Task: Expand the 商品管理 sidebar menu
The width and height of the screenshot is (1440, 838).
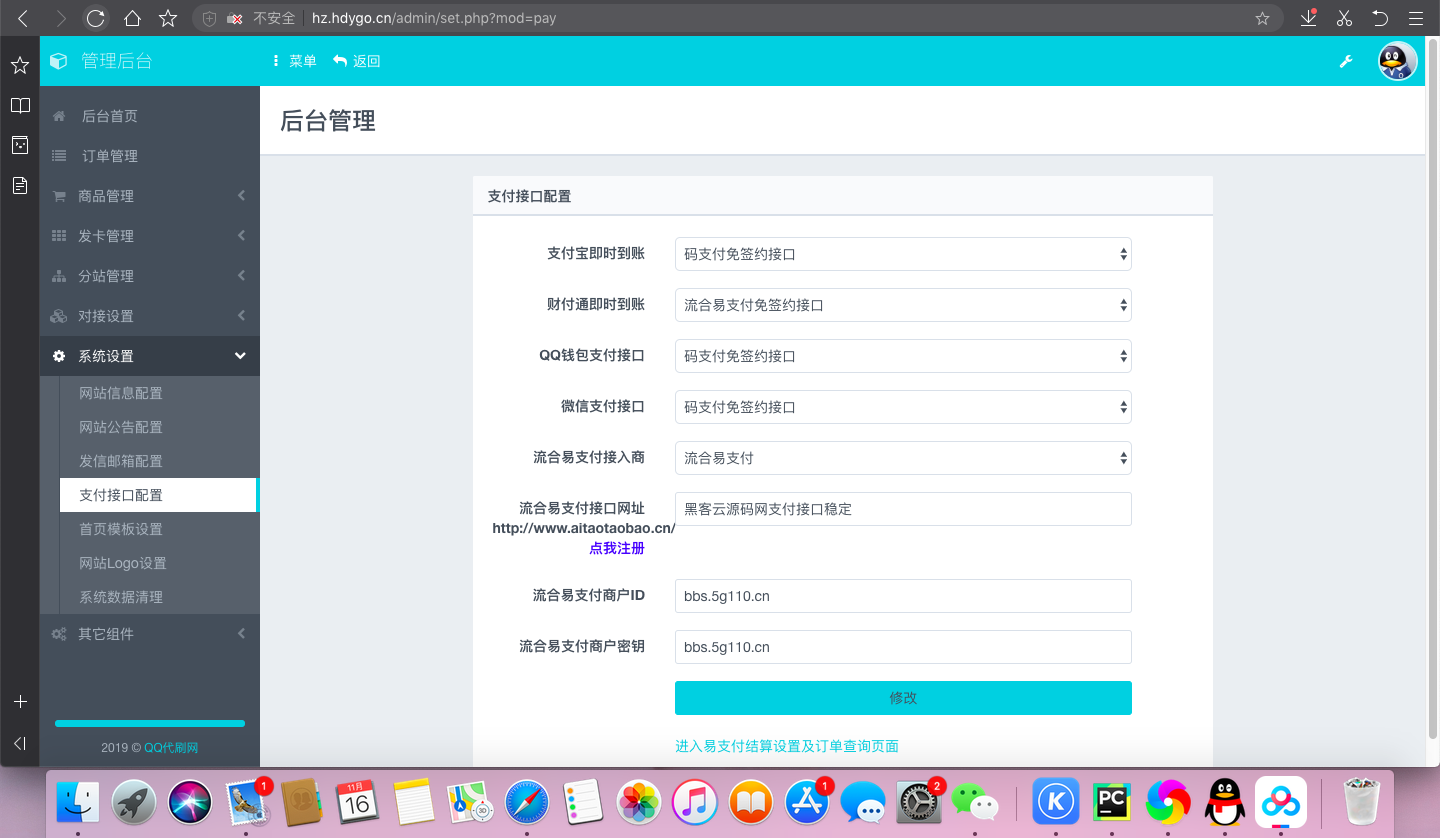Action: [x=149, y=196]
